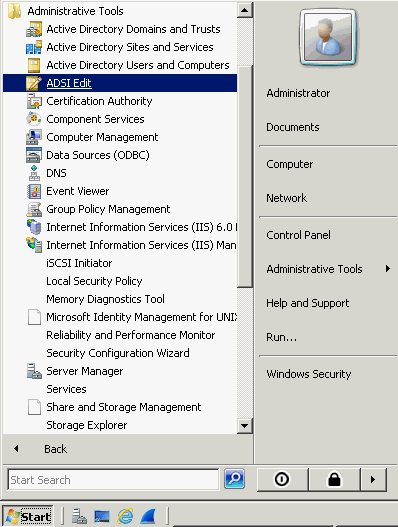Open Active Directory Sites and Services icon

tap(34, 47)
